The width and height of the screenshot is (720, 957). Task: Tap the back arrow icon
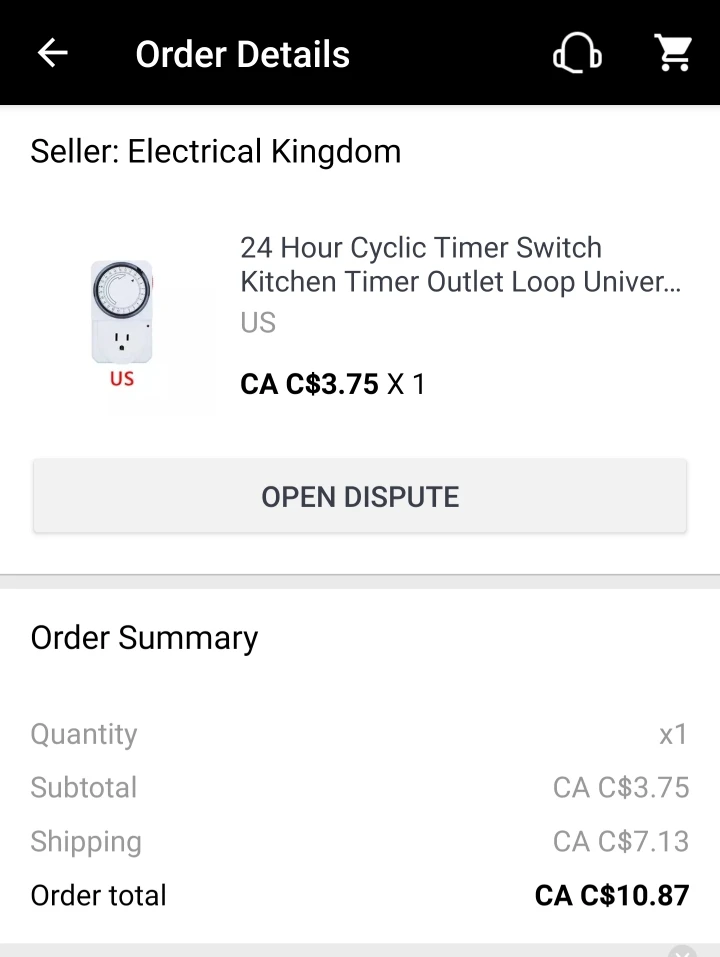pos(52,53)
